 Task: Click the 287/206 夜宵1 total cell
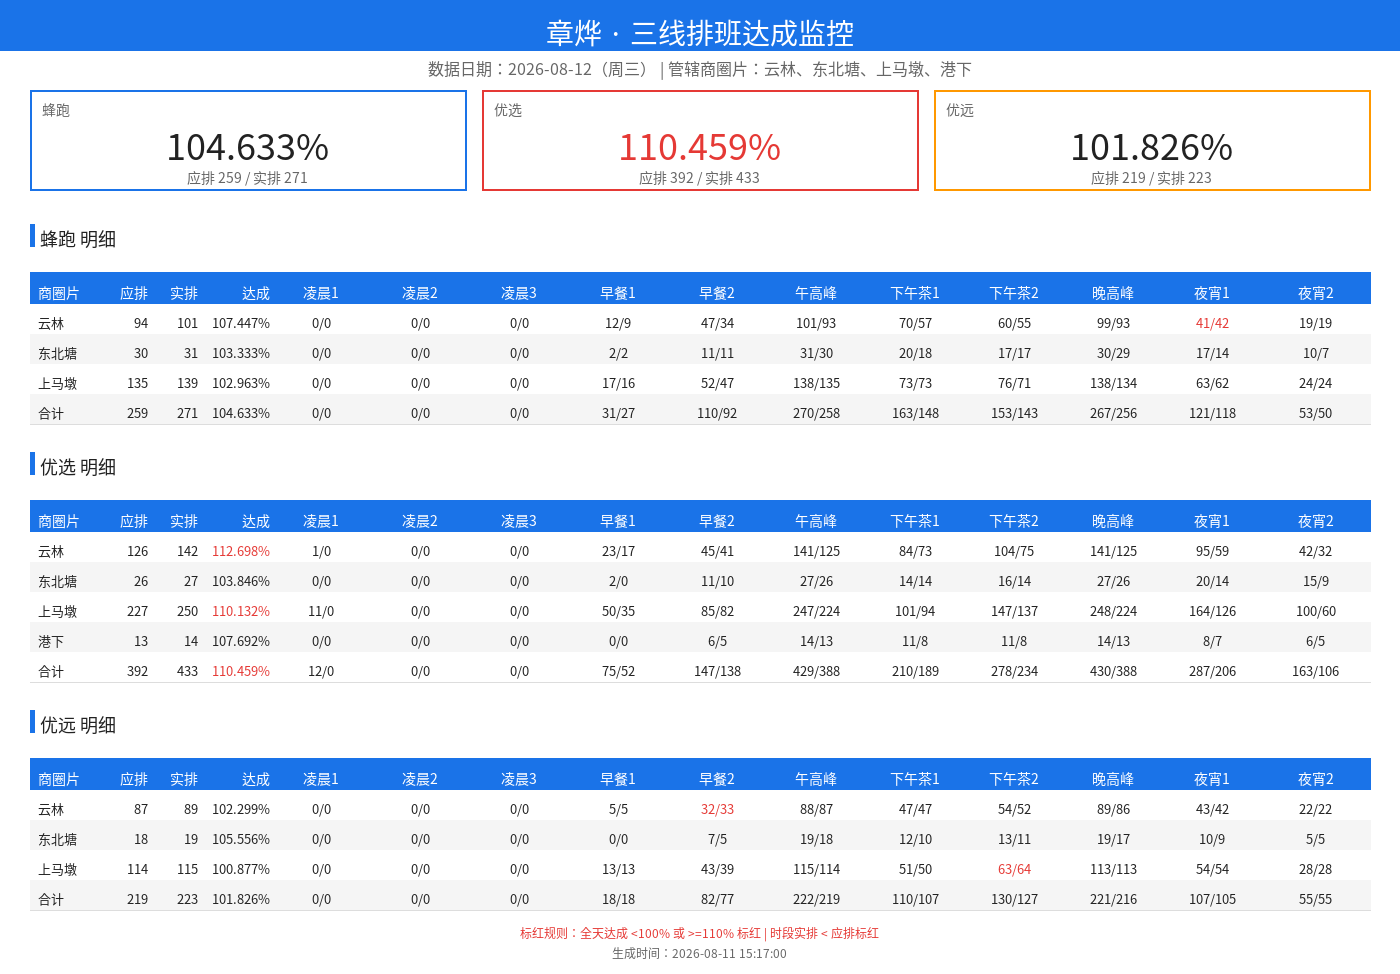1212,671
